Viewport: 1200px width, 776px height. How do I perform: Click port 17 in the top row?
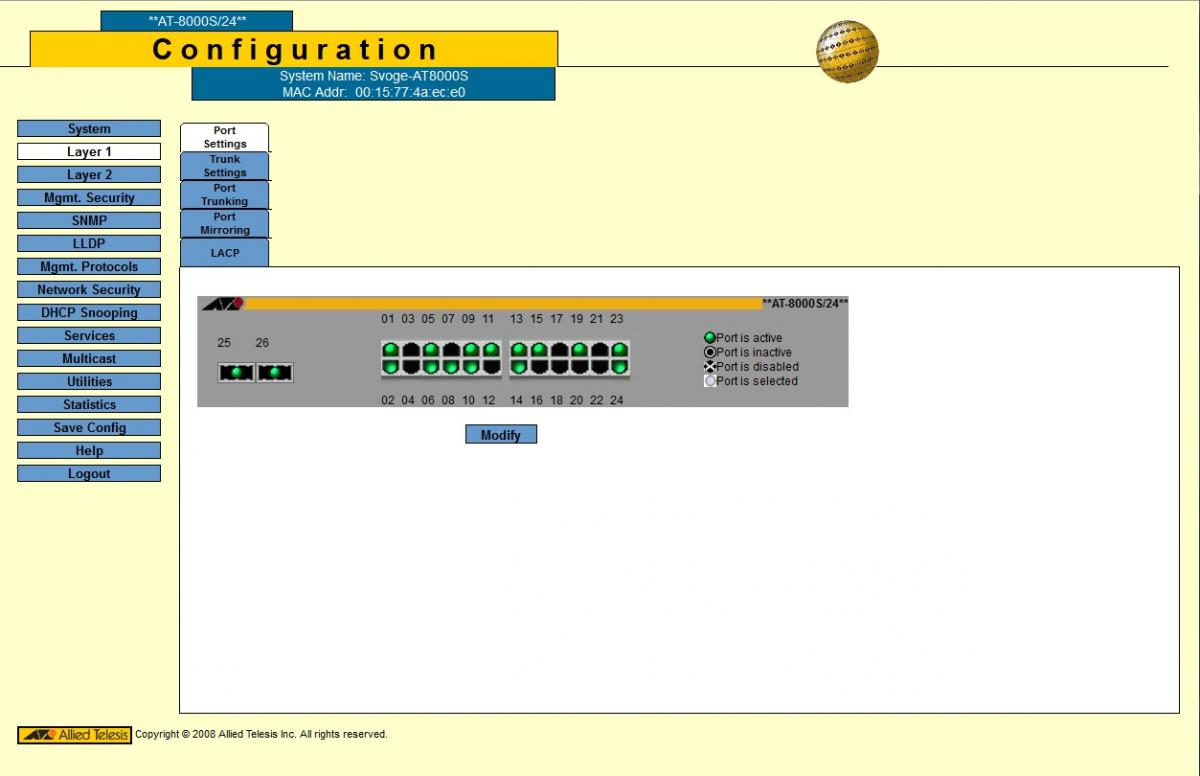(x=559, y=350)
